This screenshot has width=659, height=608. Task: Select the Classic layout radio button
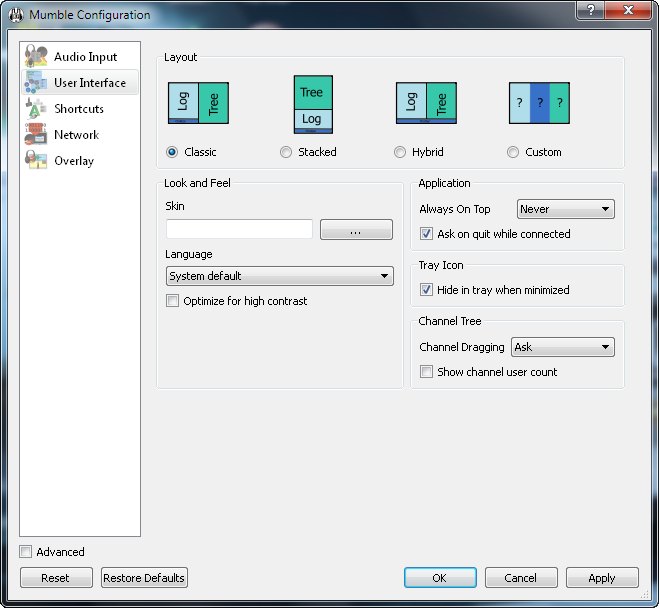[172, 152]
